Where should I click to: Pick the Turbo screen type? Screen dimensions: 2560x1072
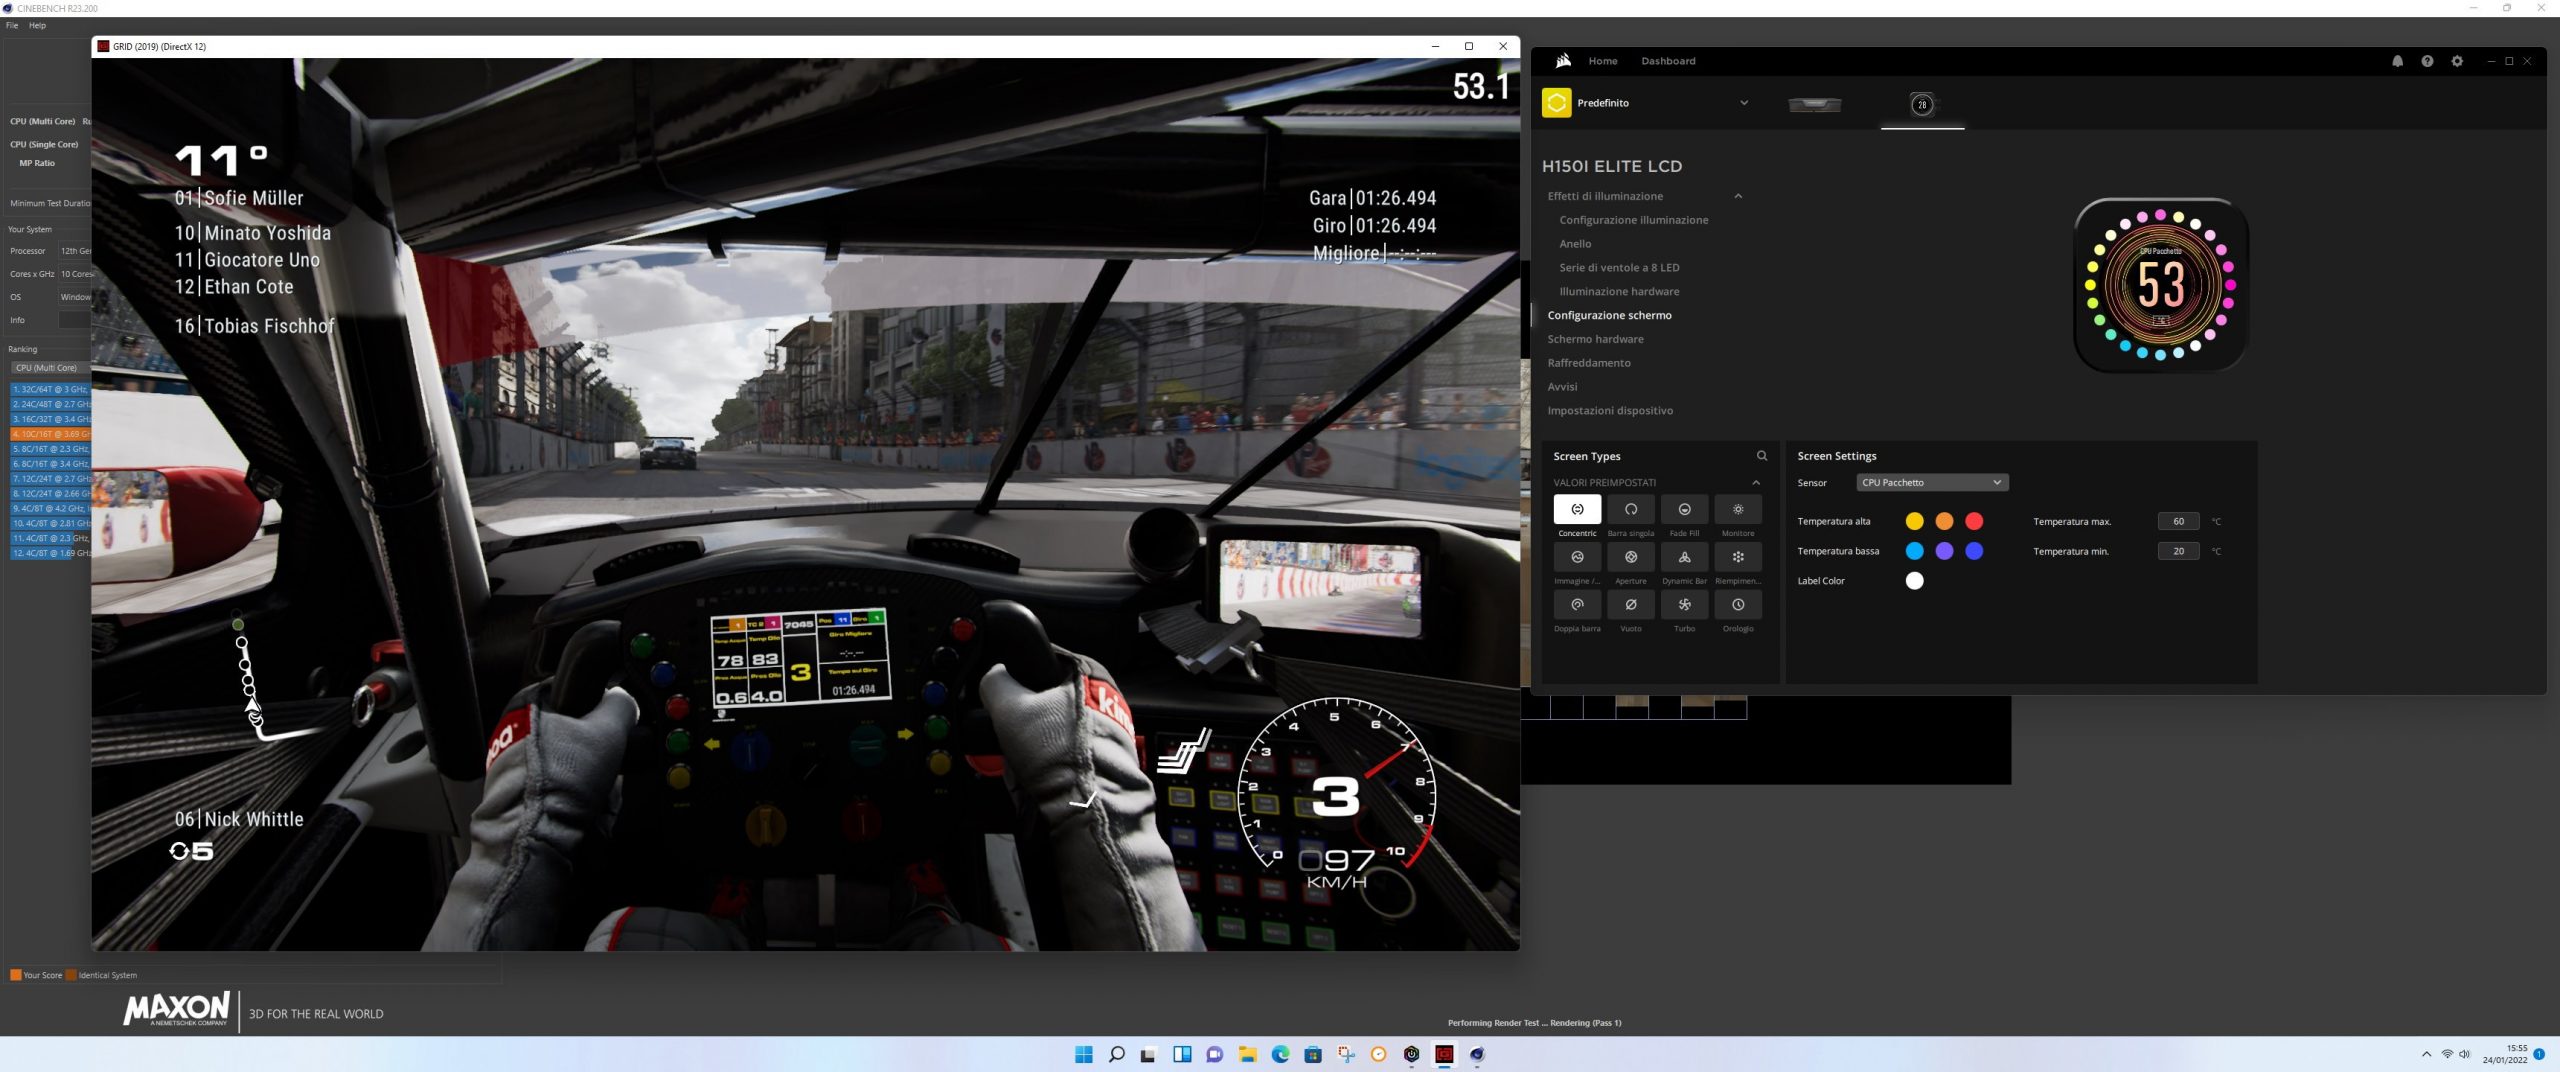pos(1684,604)
